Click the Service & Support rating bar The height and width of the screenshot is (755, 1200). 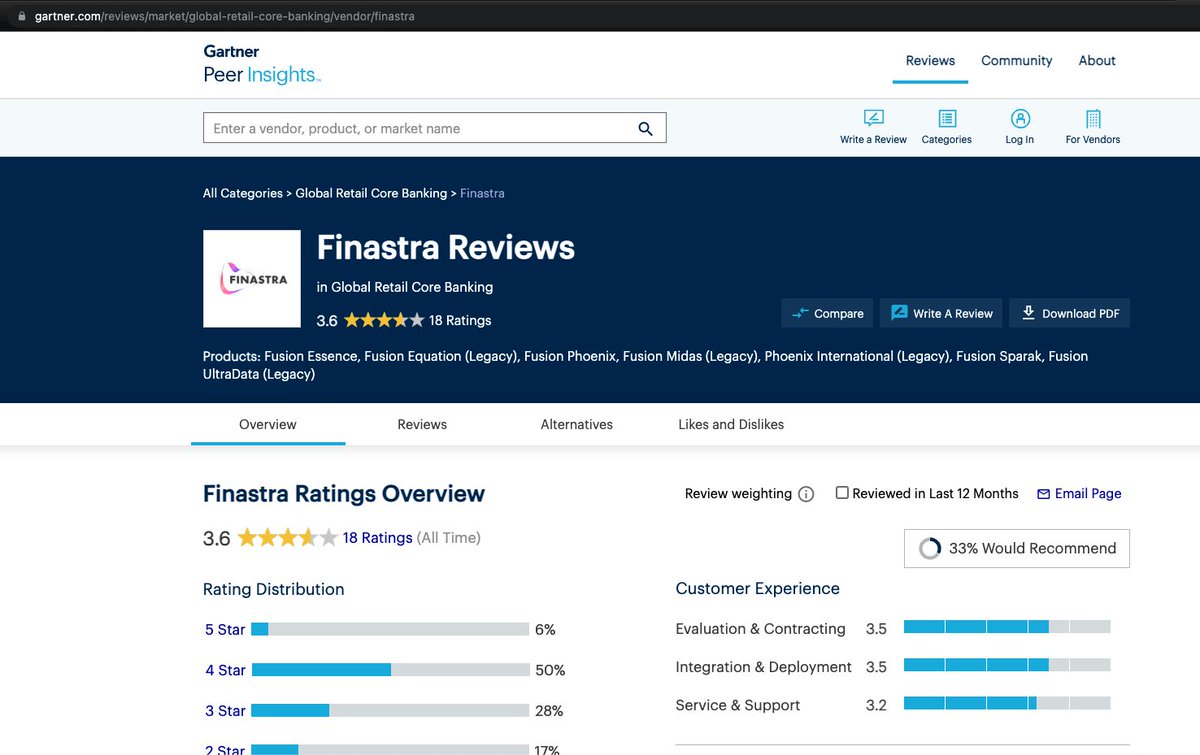tap(1007, 703)
